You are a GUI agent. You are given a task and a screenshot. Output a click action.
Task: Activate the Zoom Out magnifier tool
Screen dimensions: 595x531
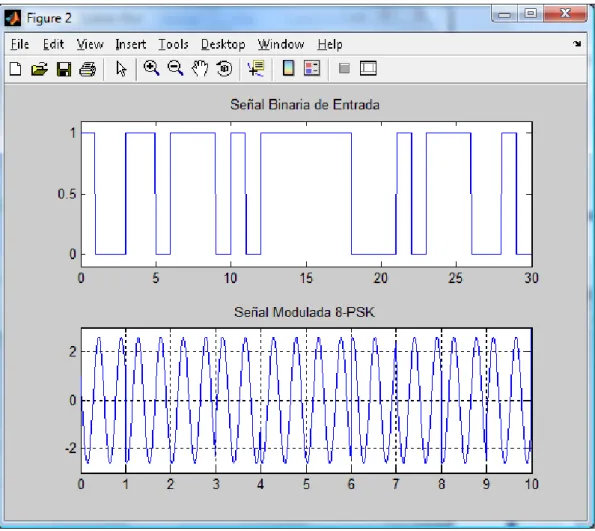[176, 69]
